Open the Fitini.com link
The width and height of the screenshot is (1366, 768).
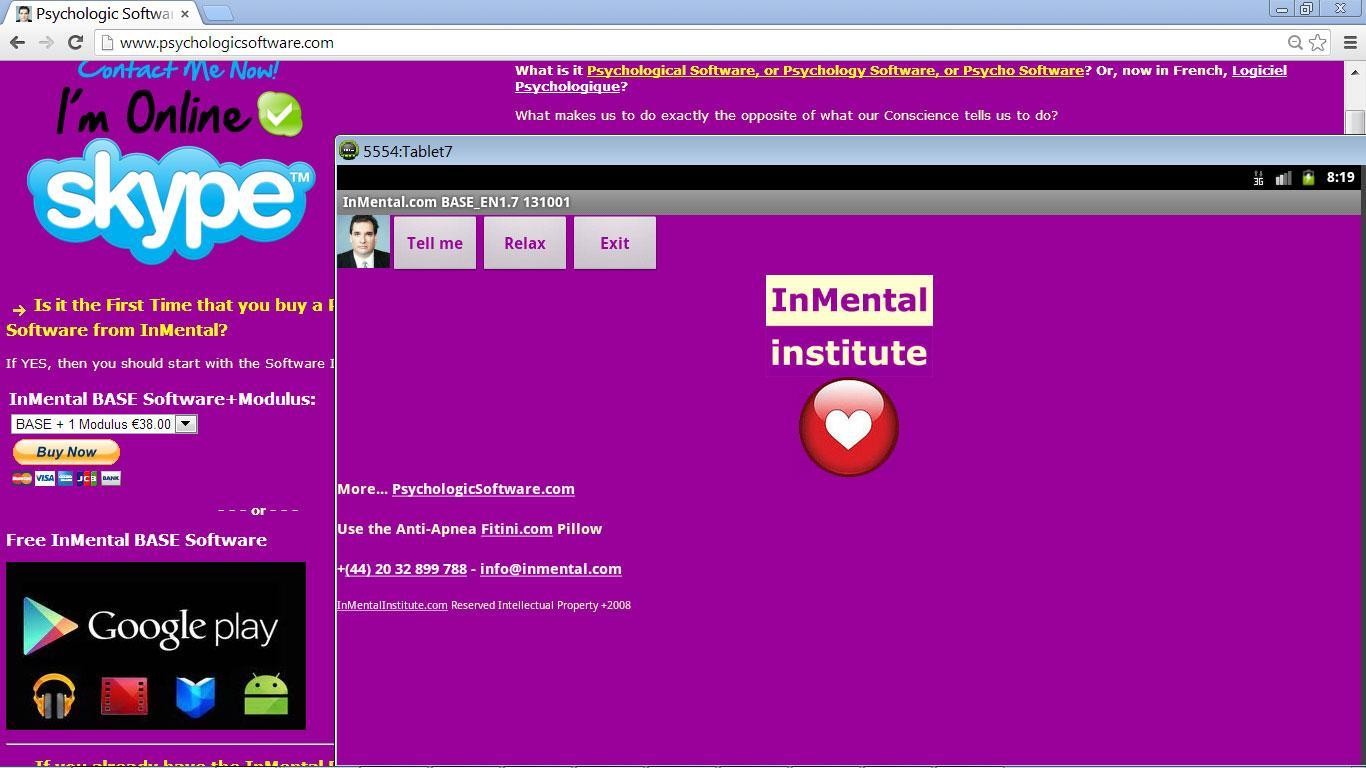(517, 529)
